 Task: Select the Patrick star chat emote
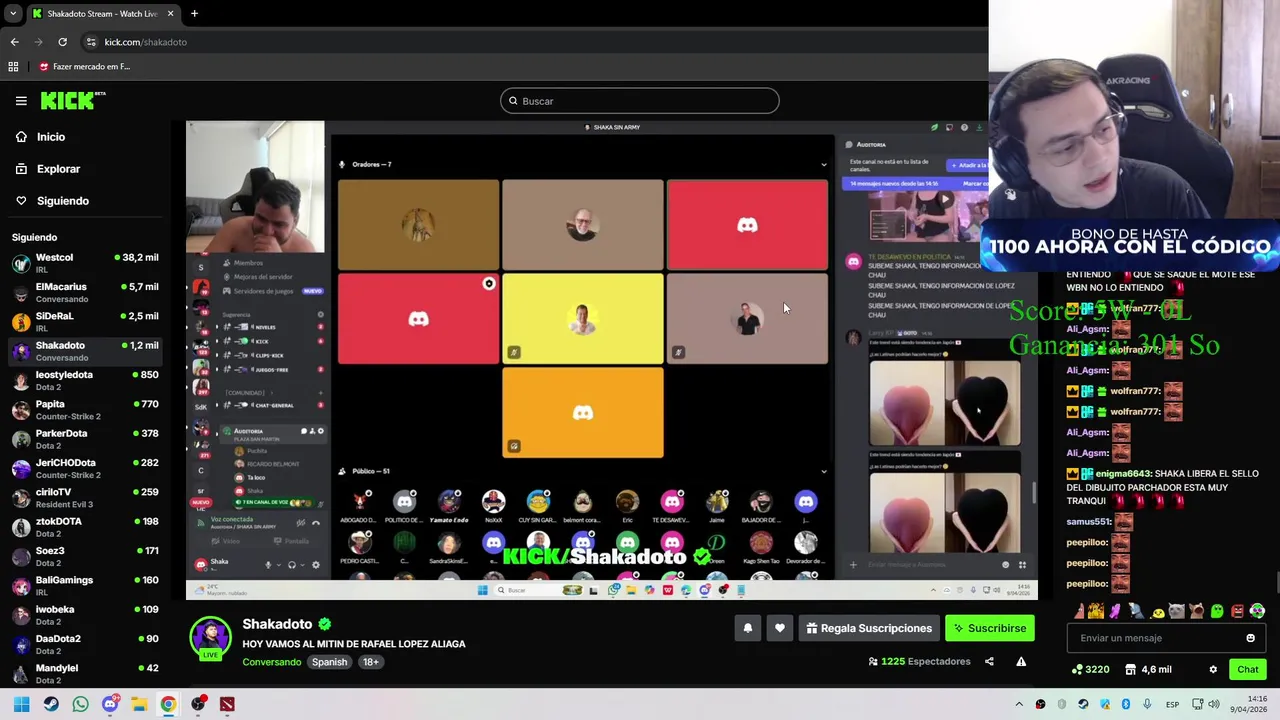click(x=1079, y=611)
